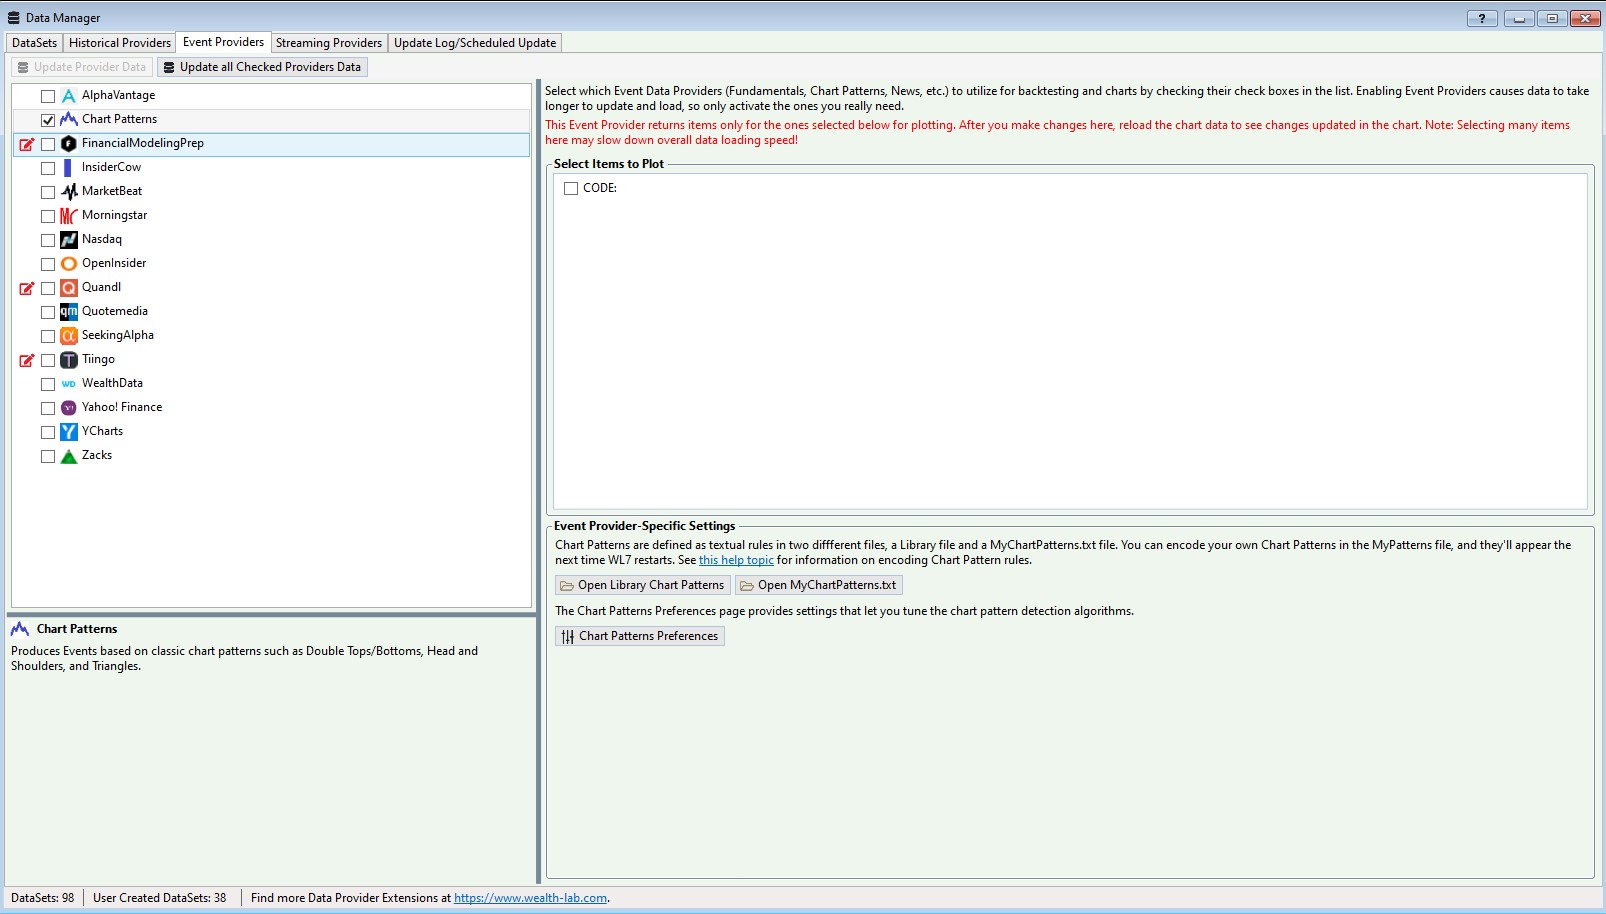The height and width of the screenshot is (914, 1606).
Task: Click the OpenInsider orange circle icon
Action: pyautogui.click(x=69, y=264)
